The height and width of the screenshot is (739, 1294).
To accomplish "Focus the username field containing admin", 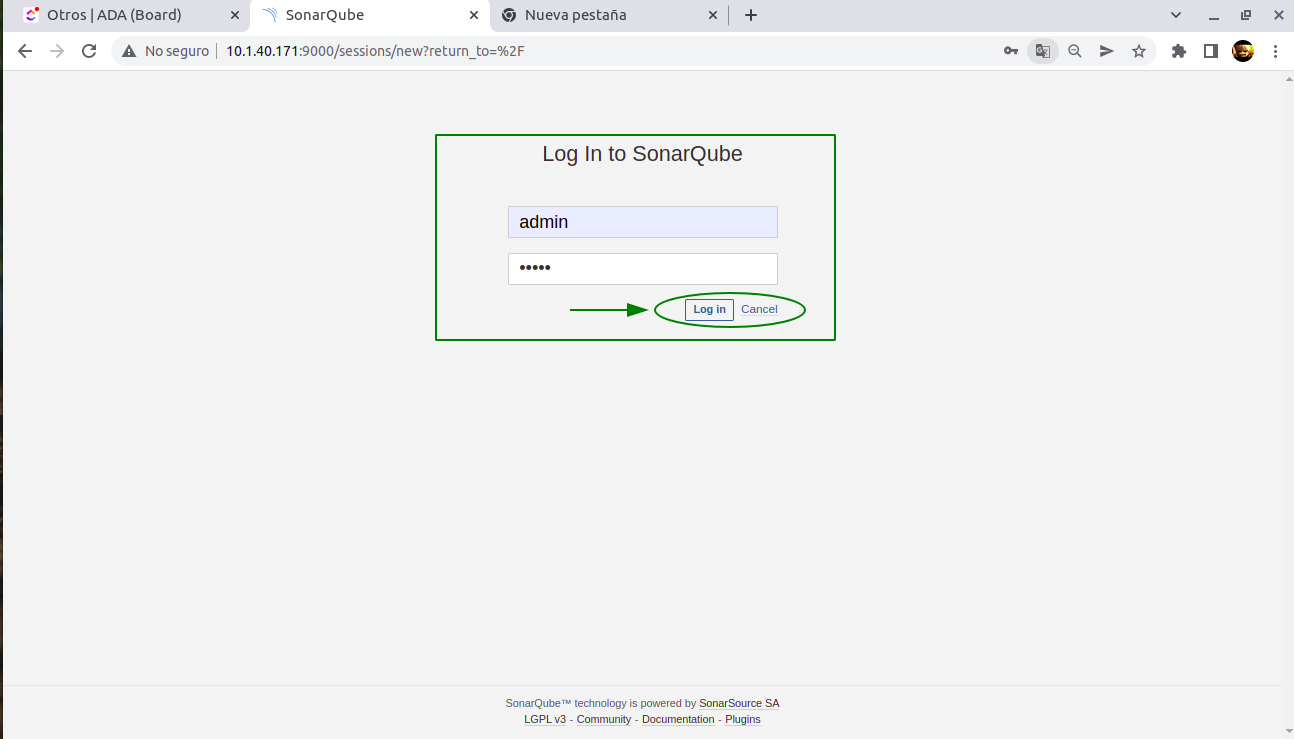I will [643, 222].
